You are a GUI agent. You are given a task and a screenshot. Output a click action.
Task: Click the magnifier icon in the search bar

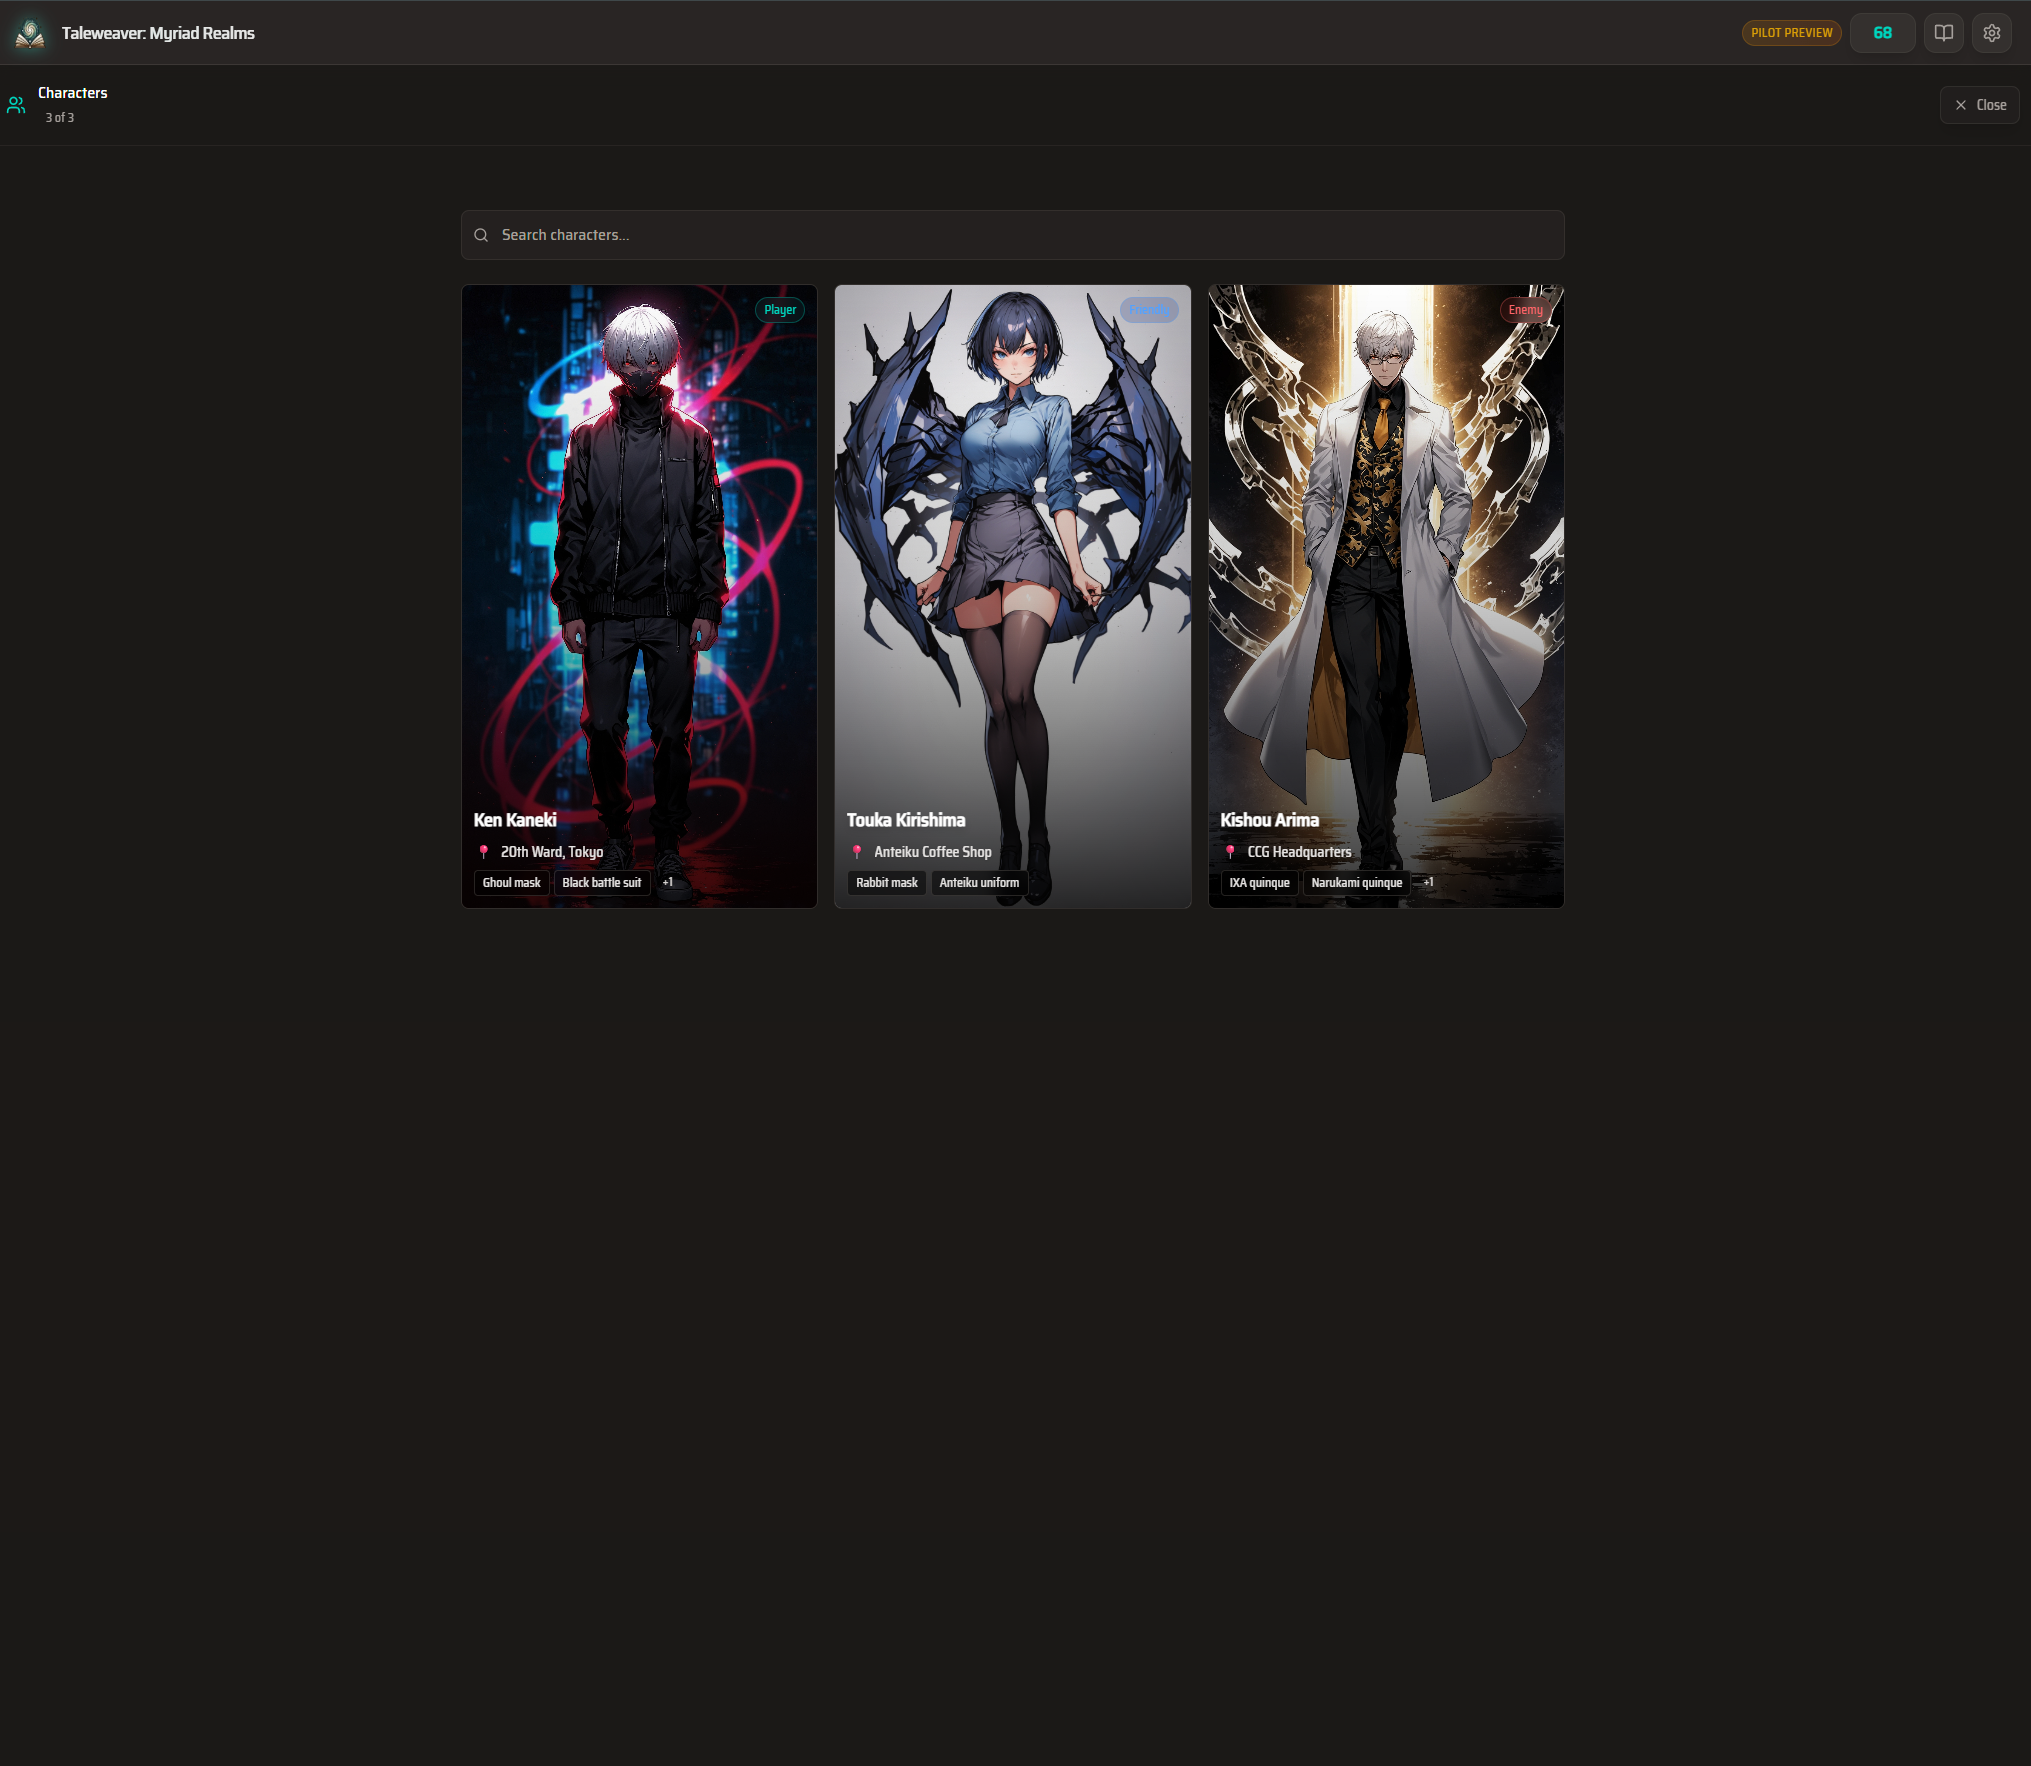pos(481,235)
